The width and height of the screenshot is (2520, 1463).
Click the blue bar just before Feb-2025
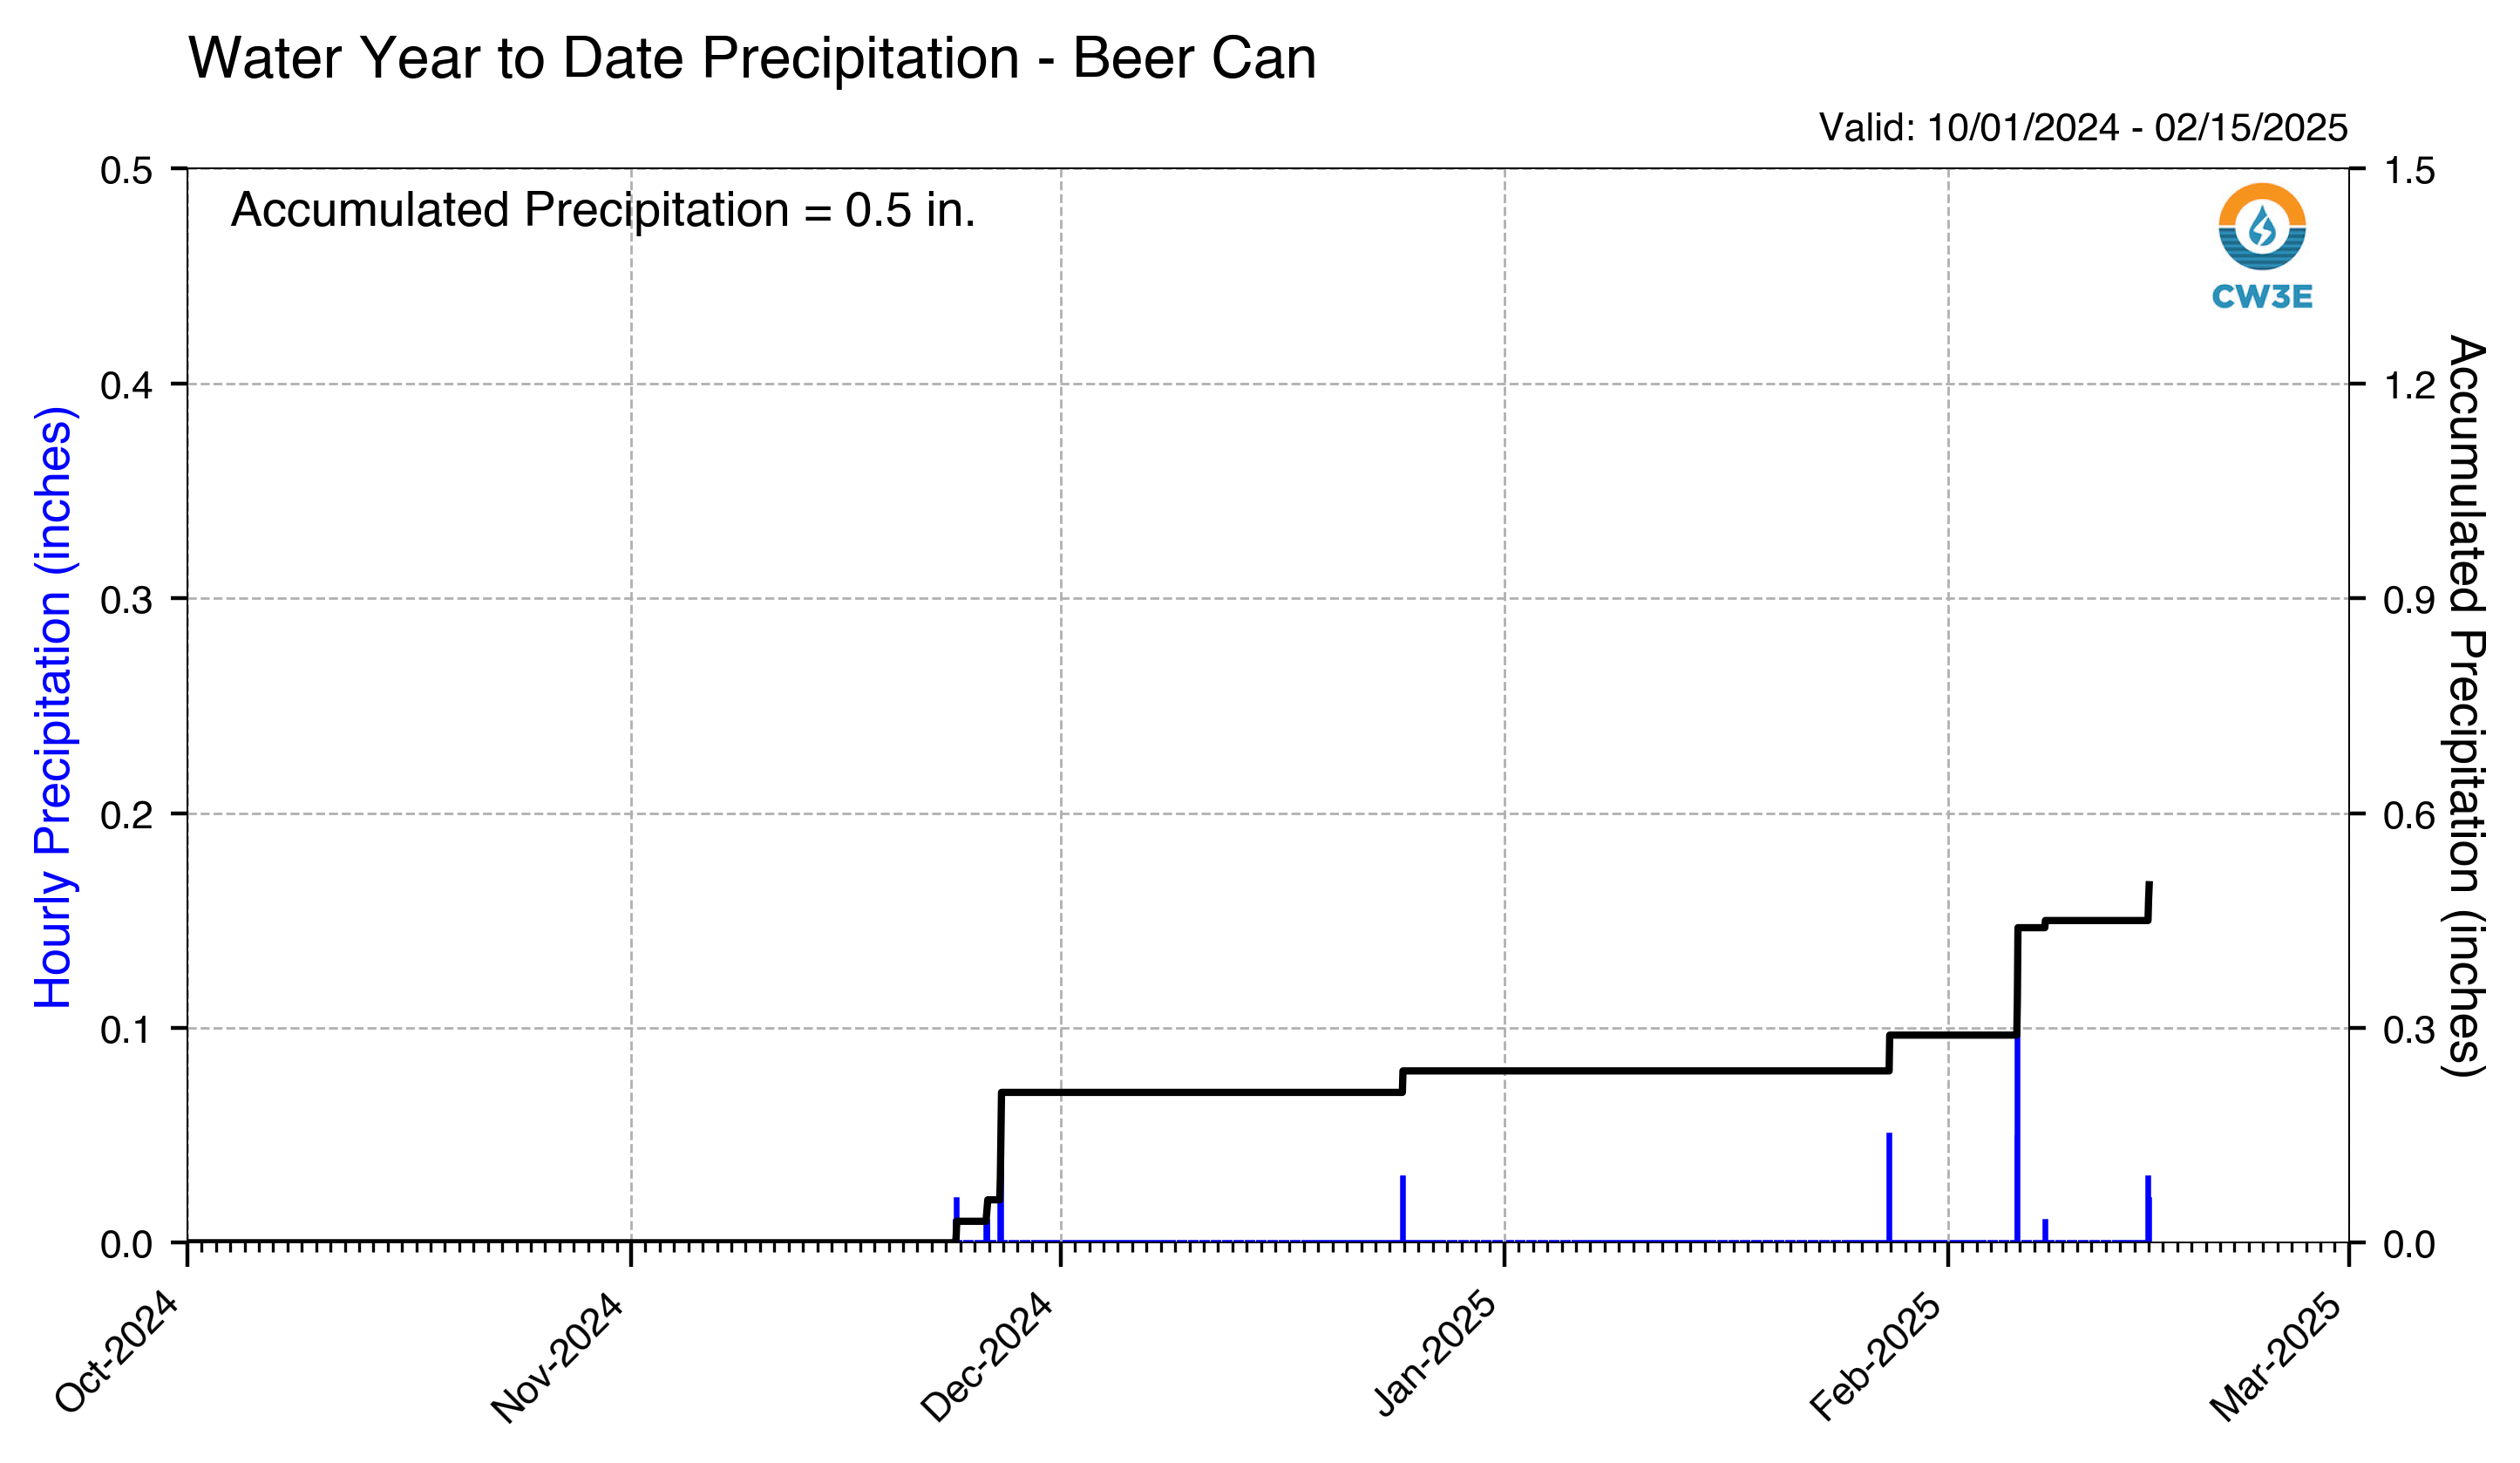point(1889,1187)
